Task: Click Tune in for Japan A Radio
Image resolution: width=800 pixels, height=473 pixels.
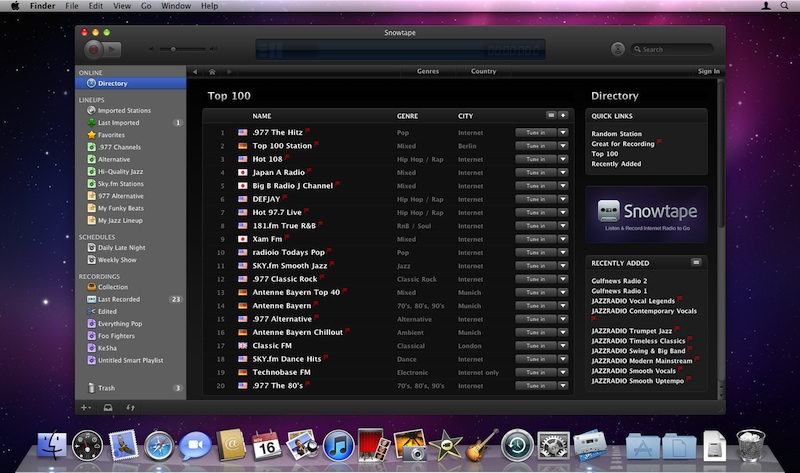Action: pyautogui.click(x=535, y=172)
